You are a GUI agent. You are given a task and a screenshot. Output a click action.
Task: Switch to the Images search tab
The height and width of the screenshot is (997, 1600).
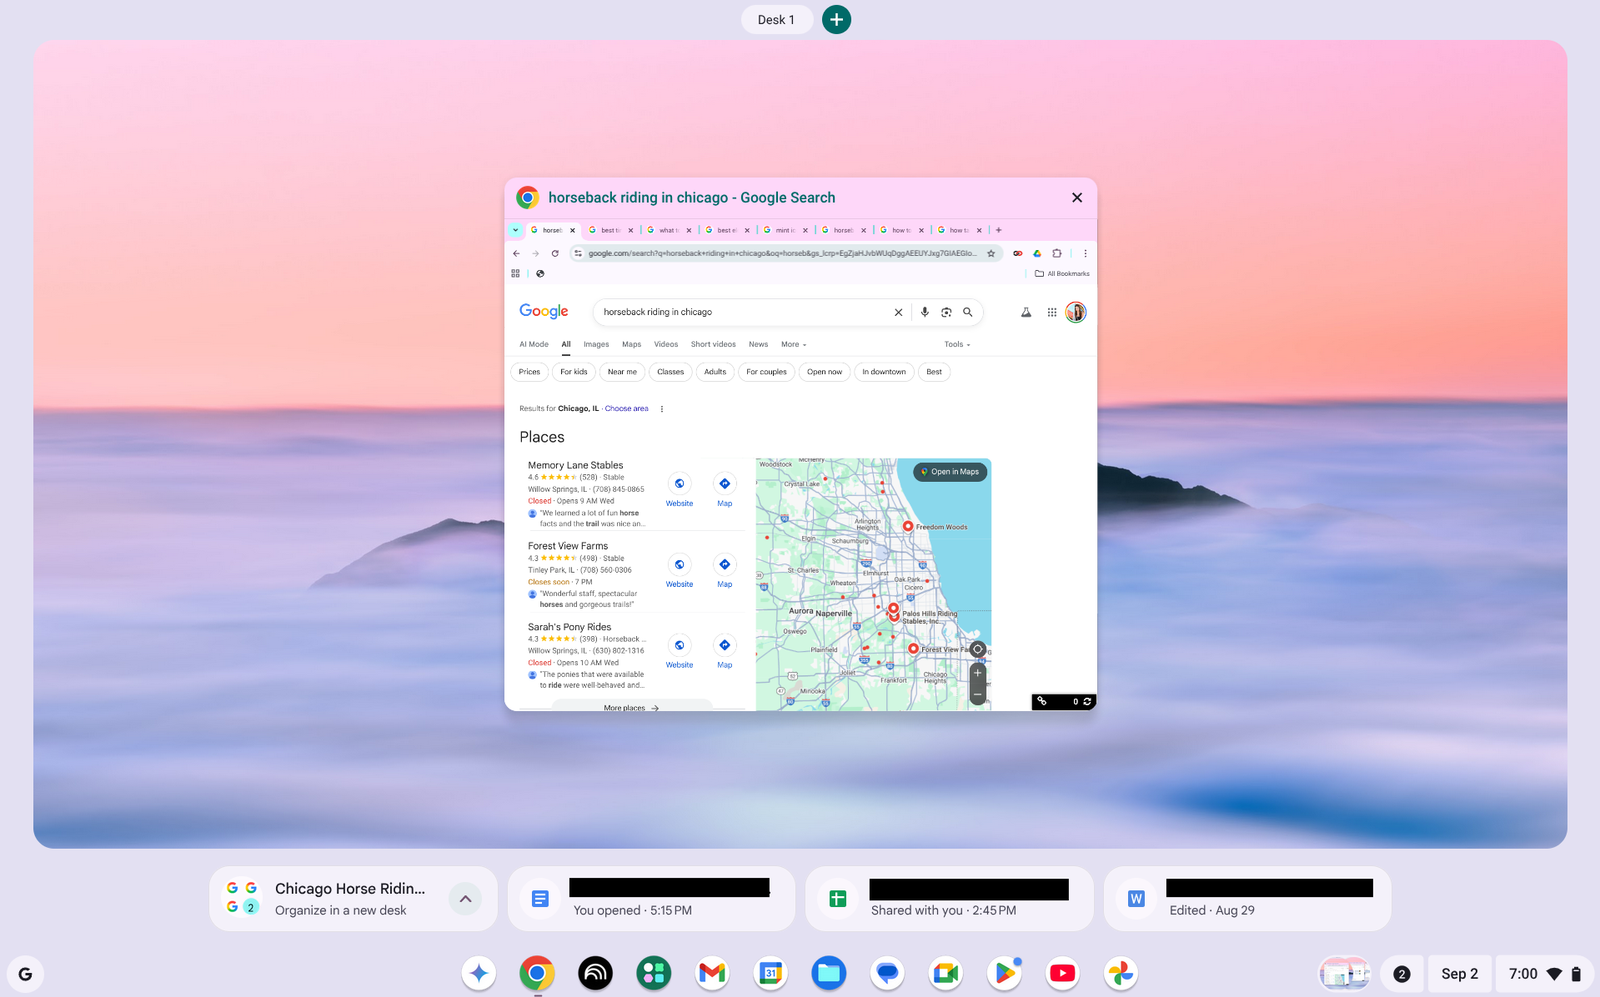pyautogui.click(x=596, y=344)
